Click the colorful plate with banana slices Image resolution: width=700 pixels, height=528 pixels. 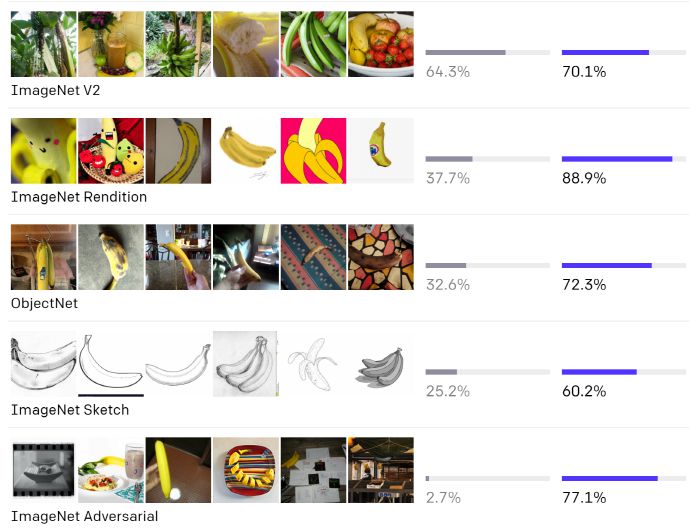tap(246, 470)
